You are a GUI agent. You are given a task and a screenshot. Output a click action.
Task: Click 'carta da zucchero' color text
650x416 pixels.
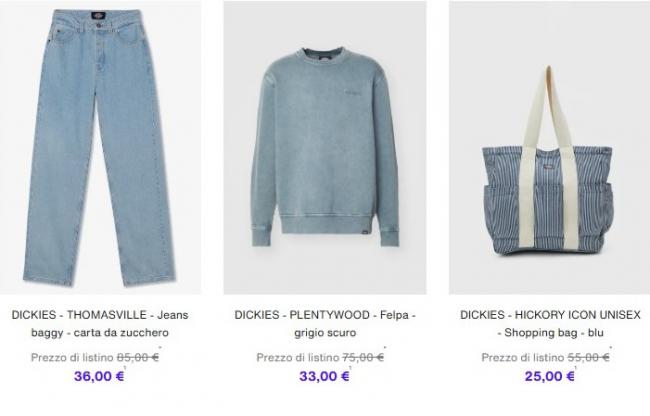(121, 332)
